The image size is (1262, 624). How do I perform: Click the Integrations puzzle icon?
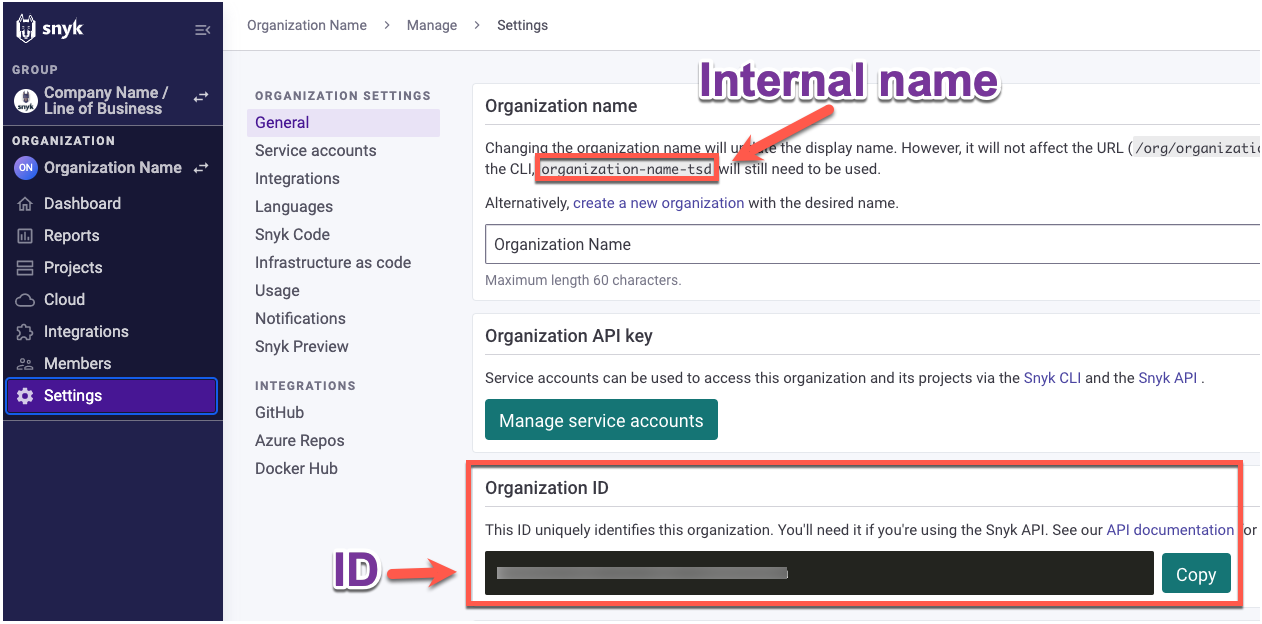(25, 332)
